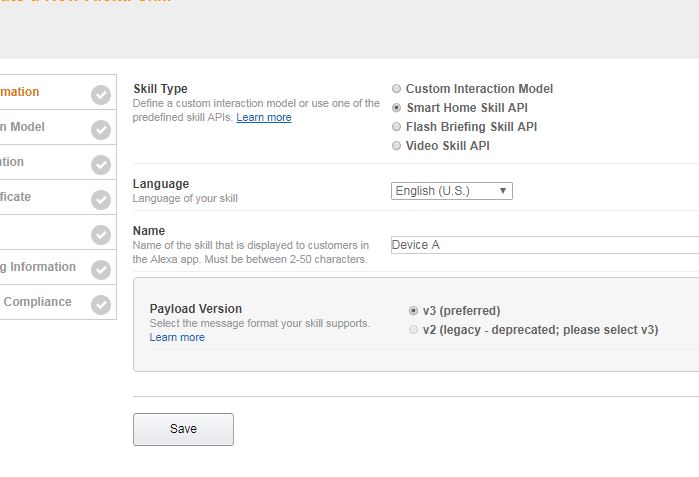Click the Name field containing Device A
The width and height of the screenshot is (699, 477).
(x=545, y=245)
